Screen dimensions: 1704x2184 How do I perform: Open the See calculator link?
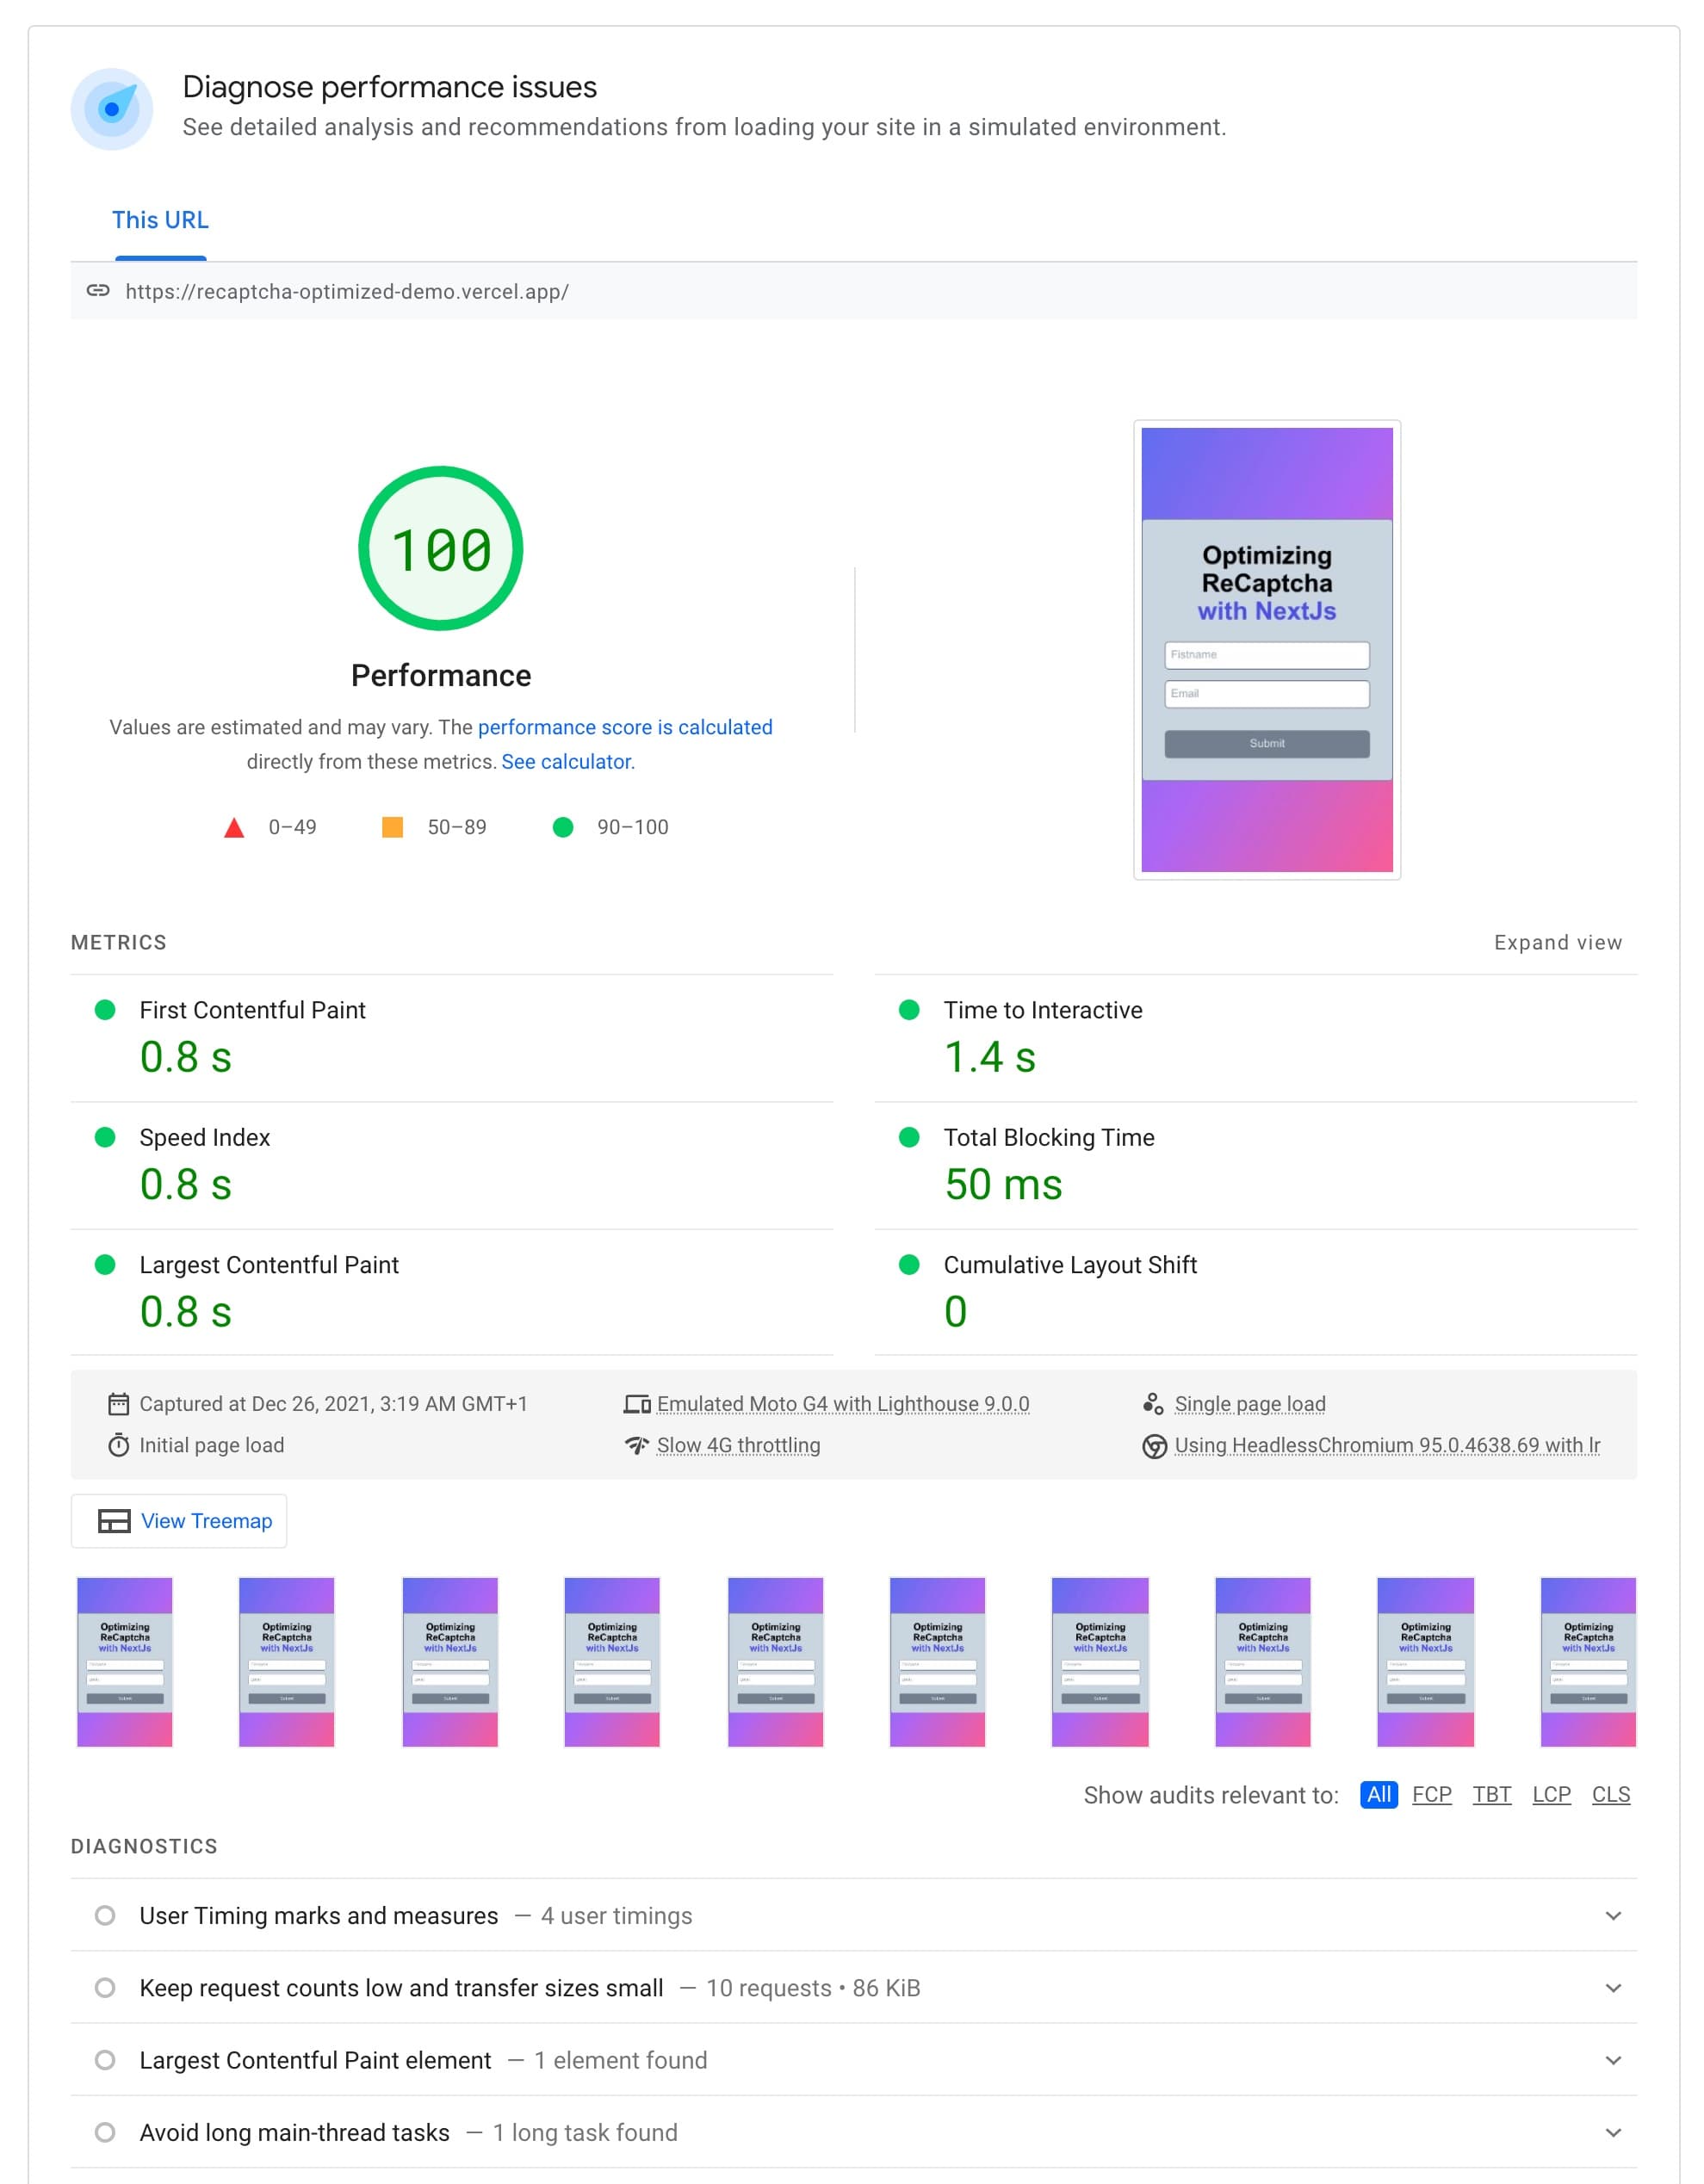(x=566, y=760)
